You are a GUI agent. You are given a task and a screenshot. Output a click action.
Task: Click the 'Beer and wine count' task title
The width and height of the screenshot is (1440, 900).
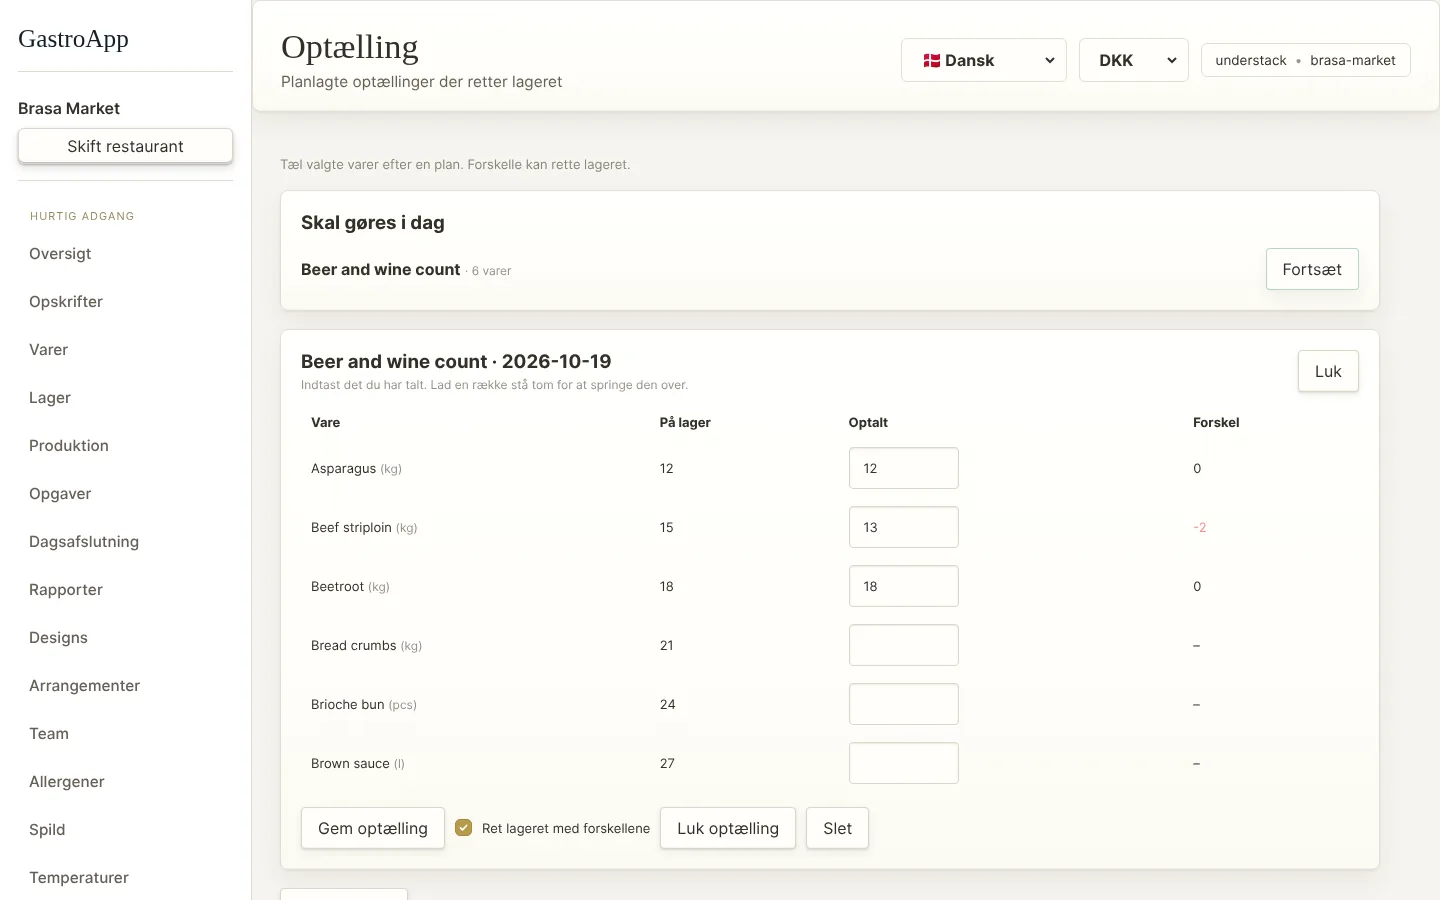380,269
